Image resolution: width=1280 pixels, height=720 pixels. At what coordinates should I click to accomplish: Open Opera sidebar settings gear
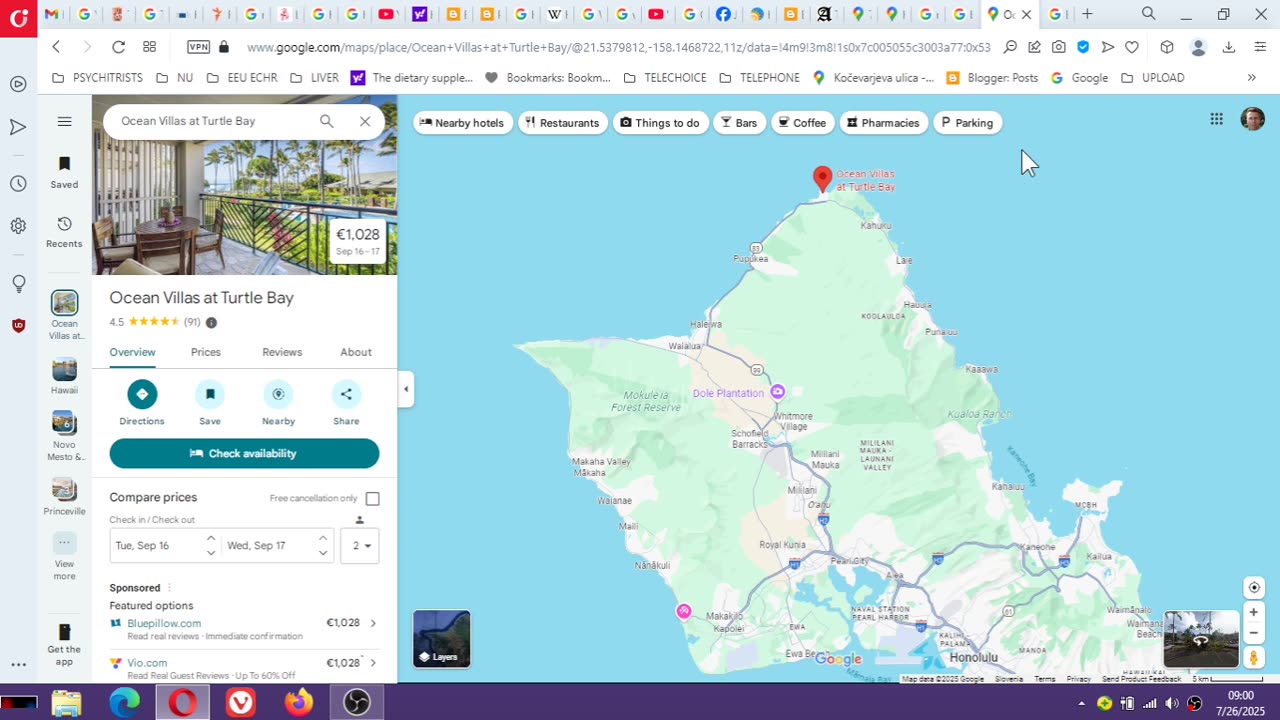click(18, 226)
